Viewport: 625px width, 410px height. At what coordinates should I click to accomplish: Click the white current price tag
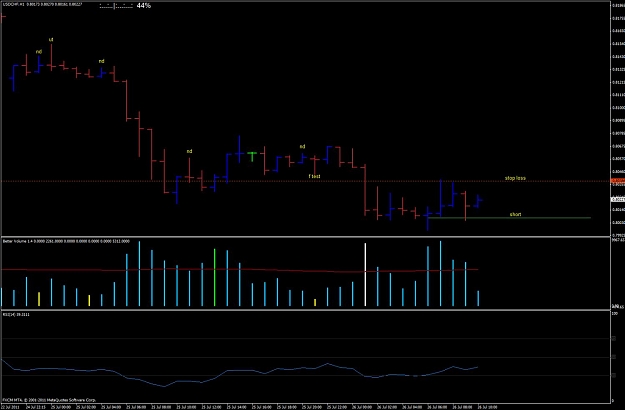pos(617,199)
